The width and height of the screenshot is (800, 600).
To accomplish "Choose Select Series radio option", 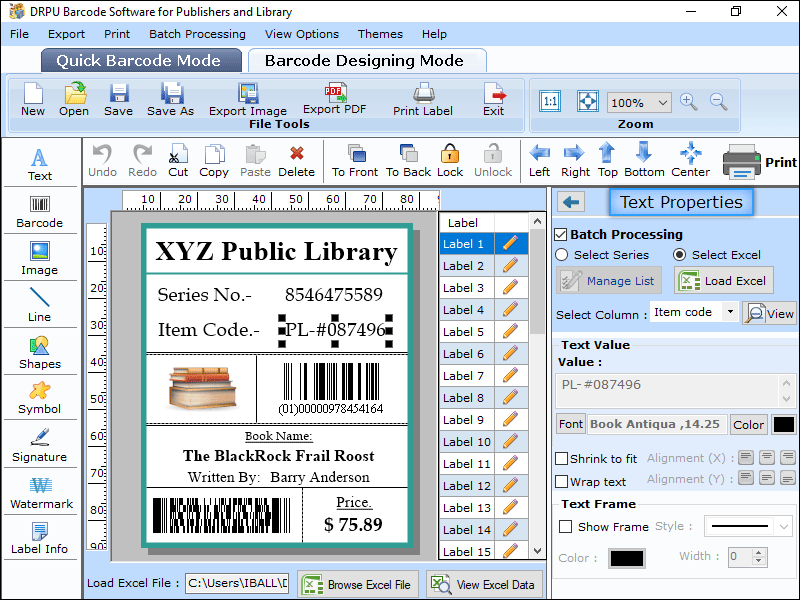I will point(562,255).
